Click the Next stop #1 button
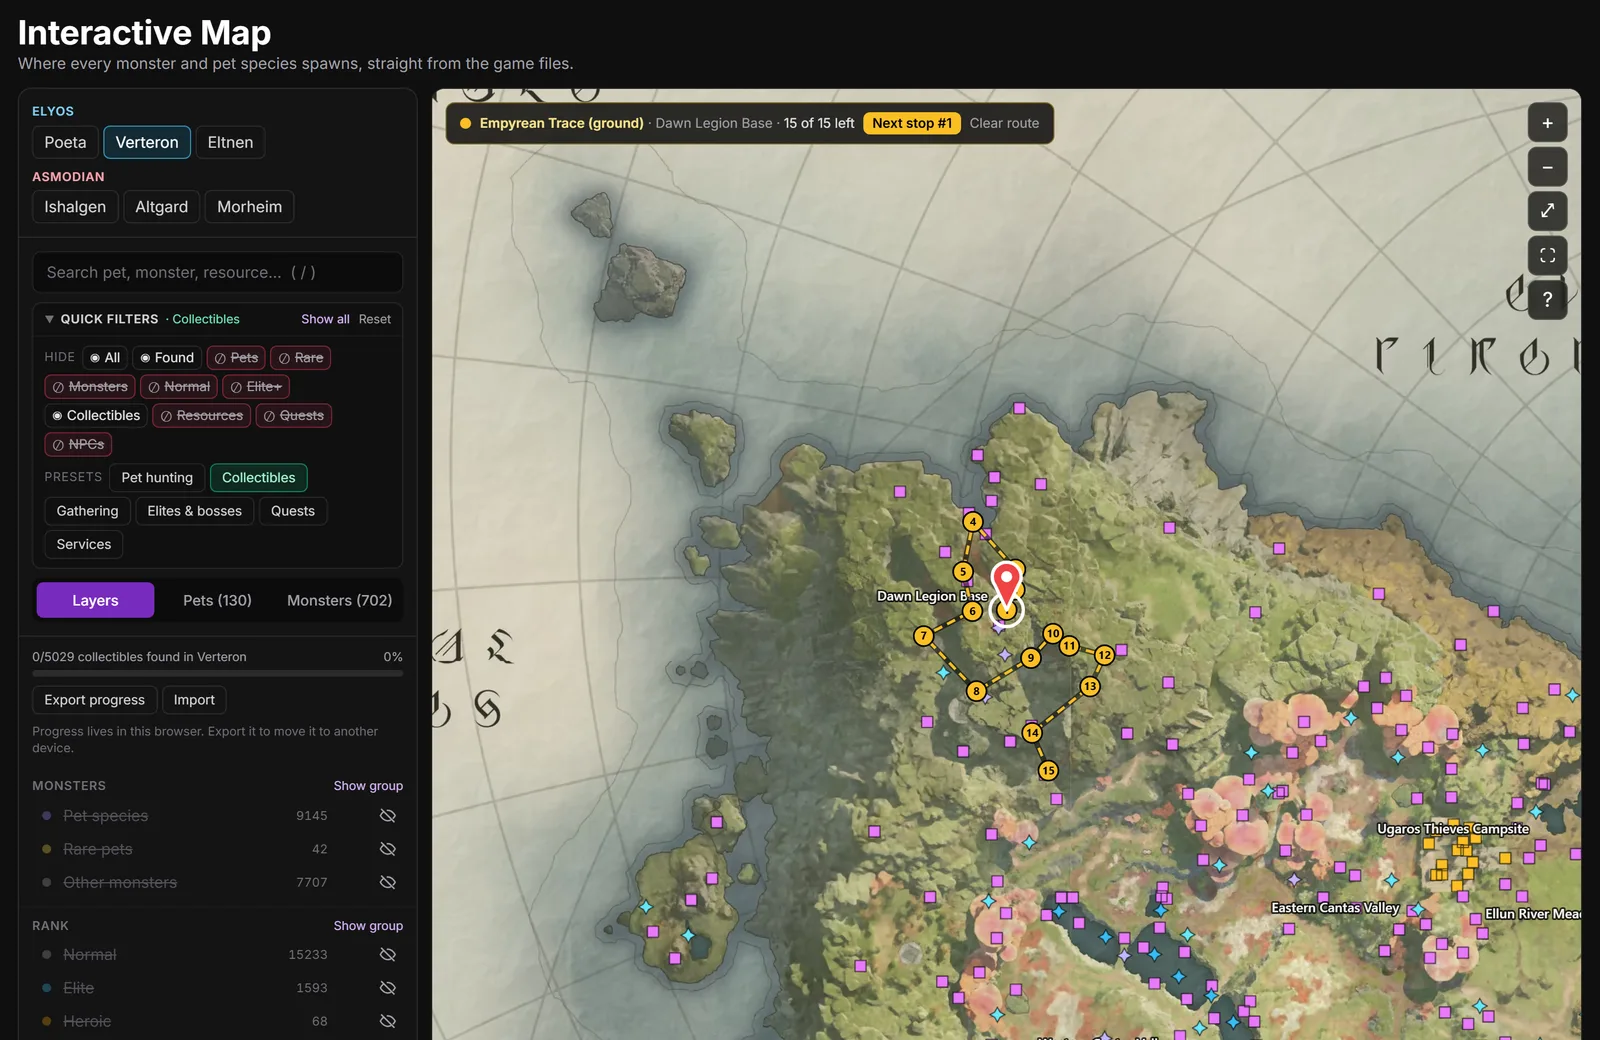The height and width of the screenshot is (1040, 1600). (912, 123)
